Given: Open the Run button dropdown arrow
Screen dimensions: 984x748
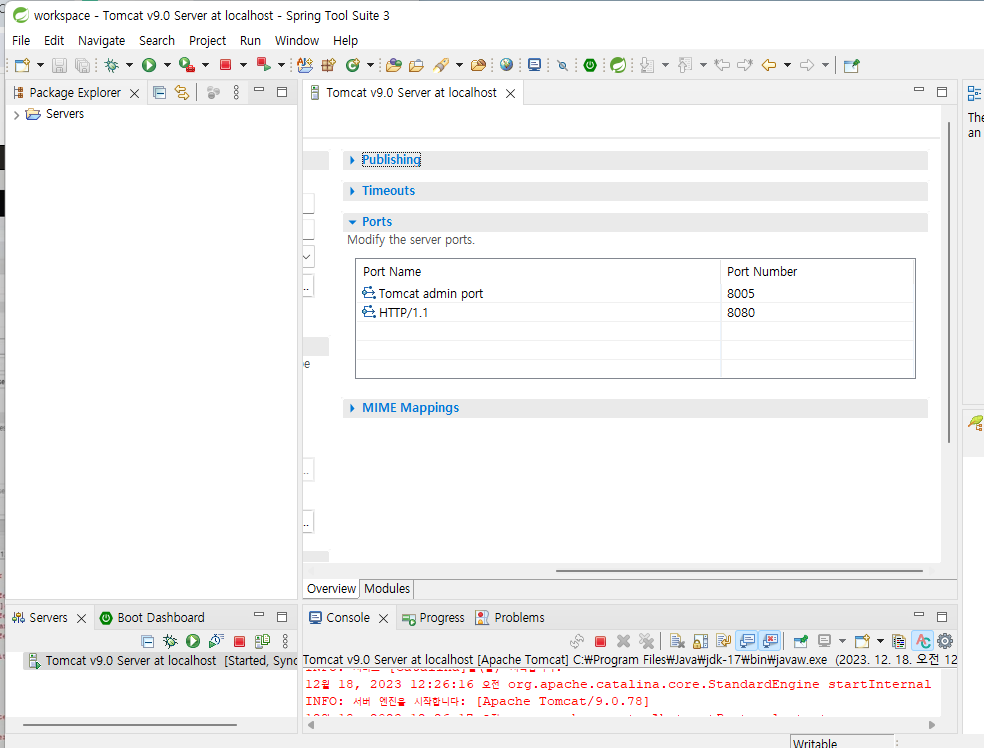Looking at the screenshot, I should [x=167, y=65].
